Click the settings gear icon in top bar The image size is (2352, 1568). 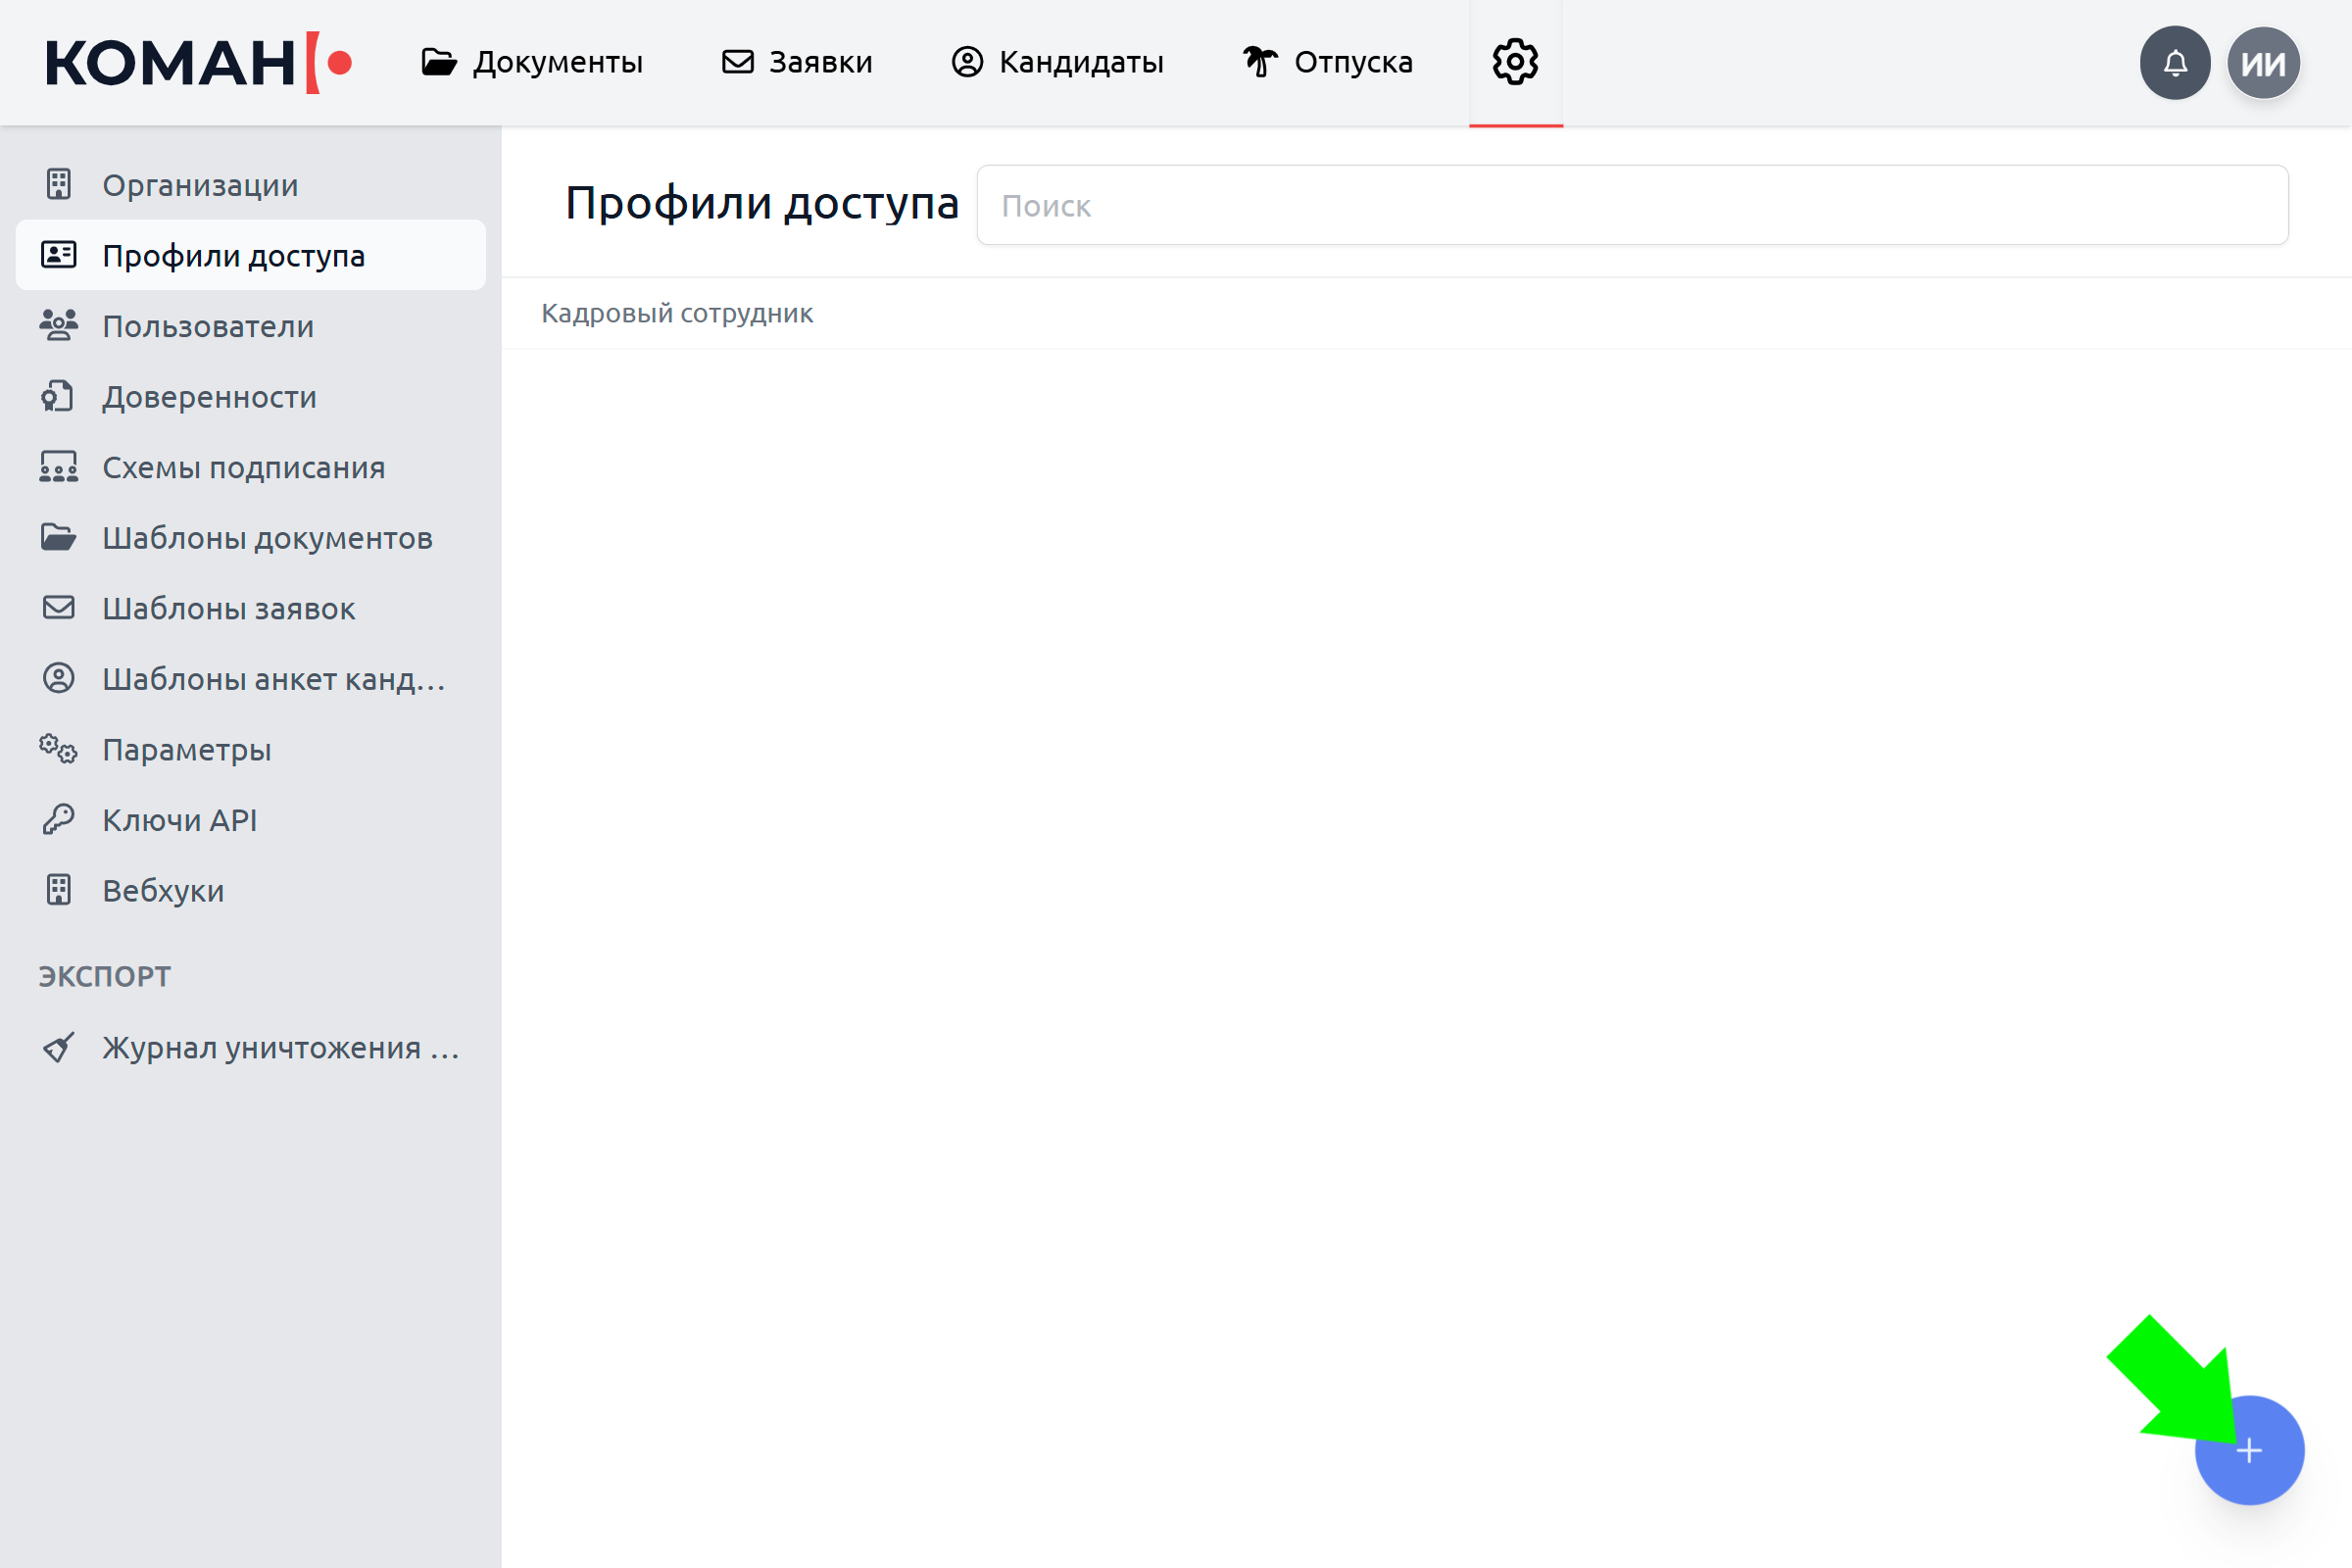1515,62
